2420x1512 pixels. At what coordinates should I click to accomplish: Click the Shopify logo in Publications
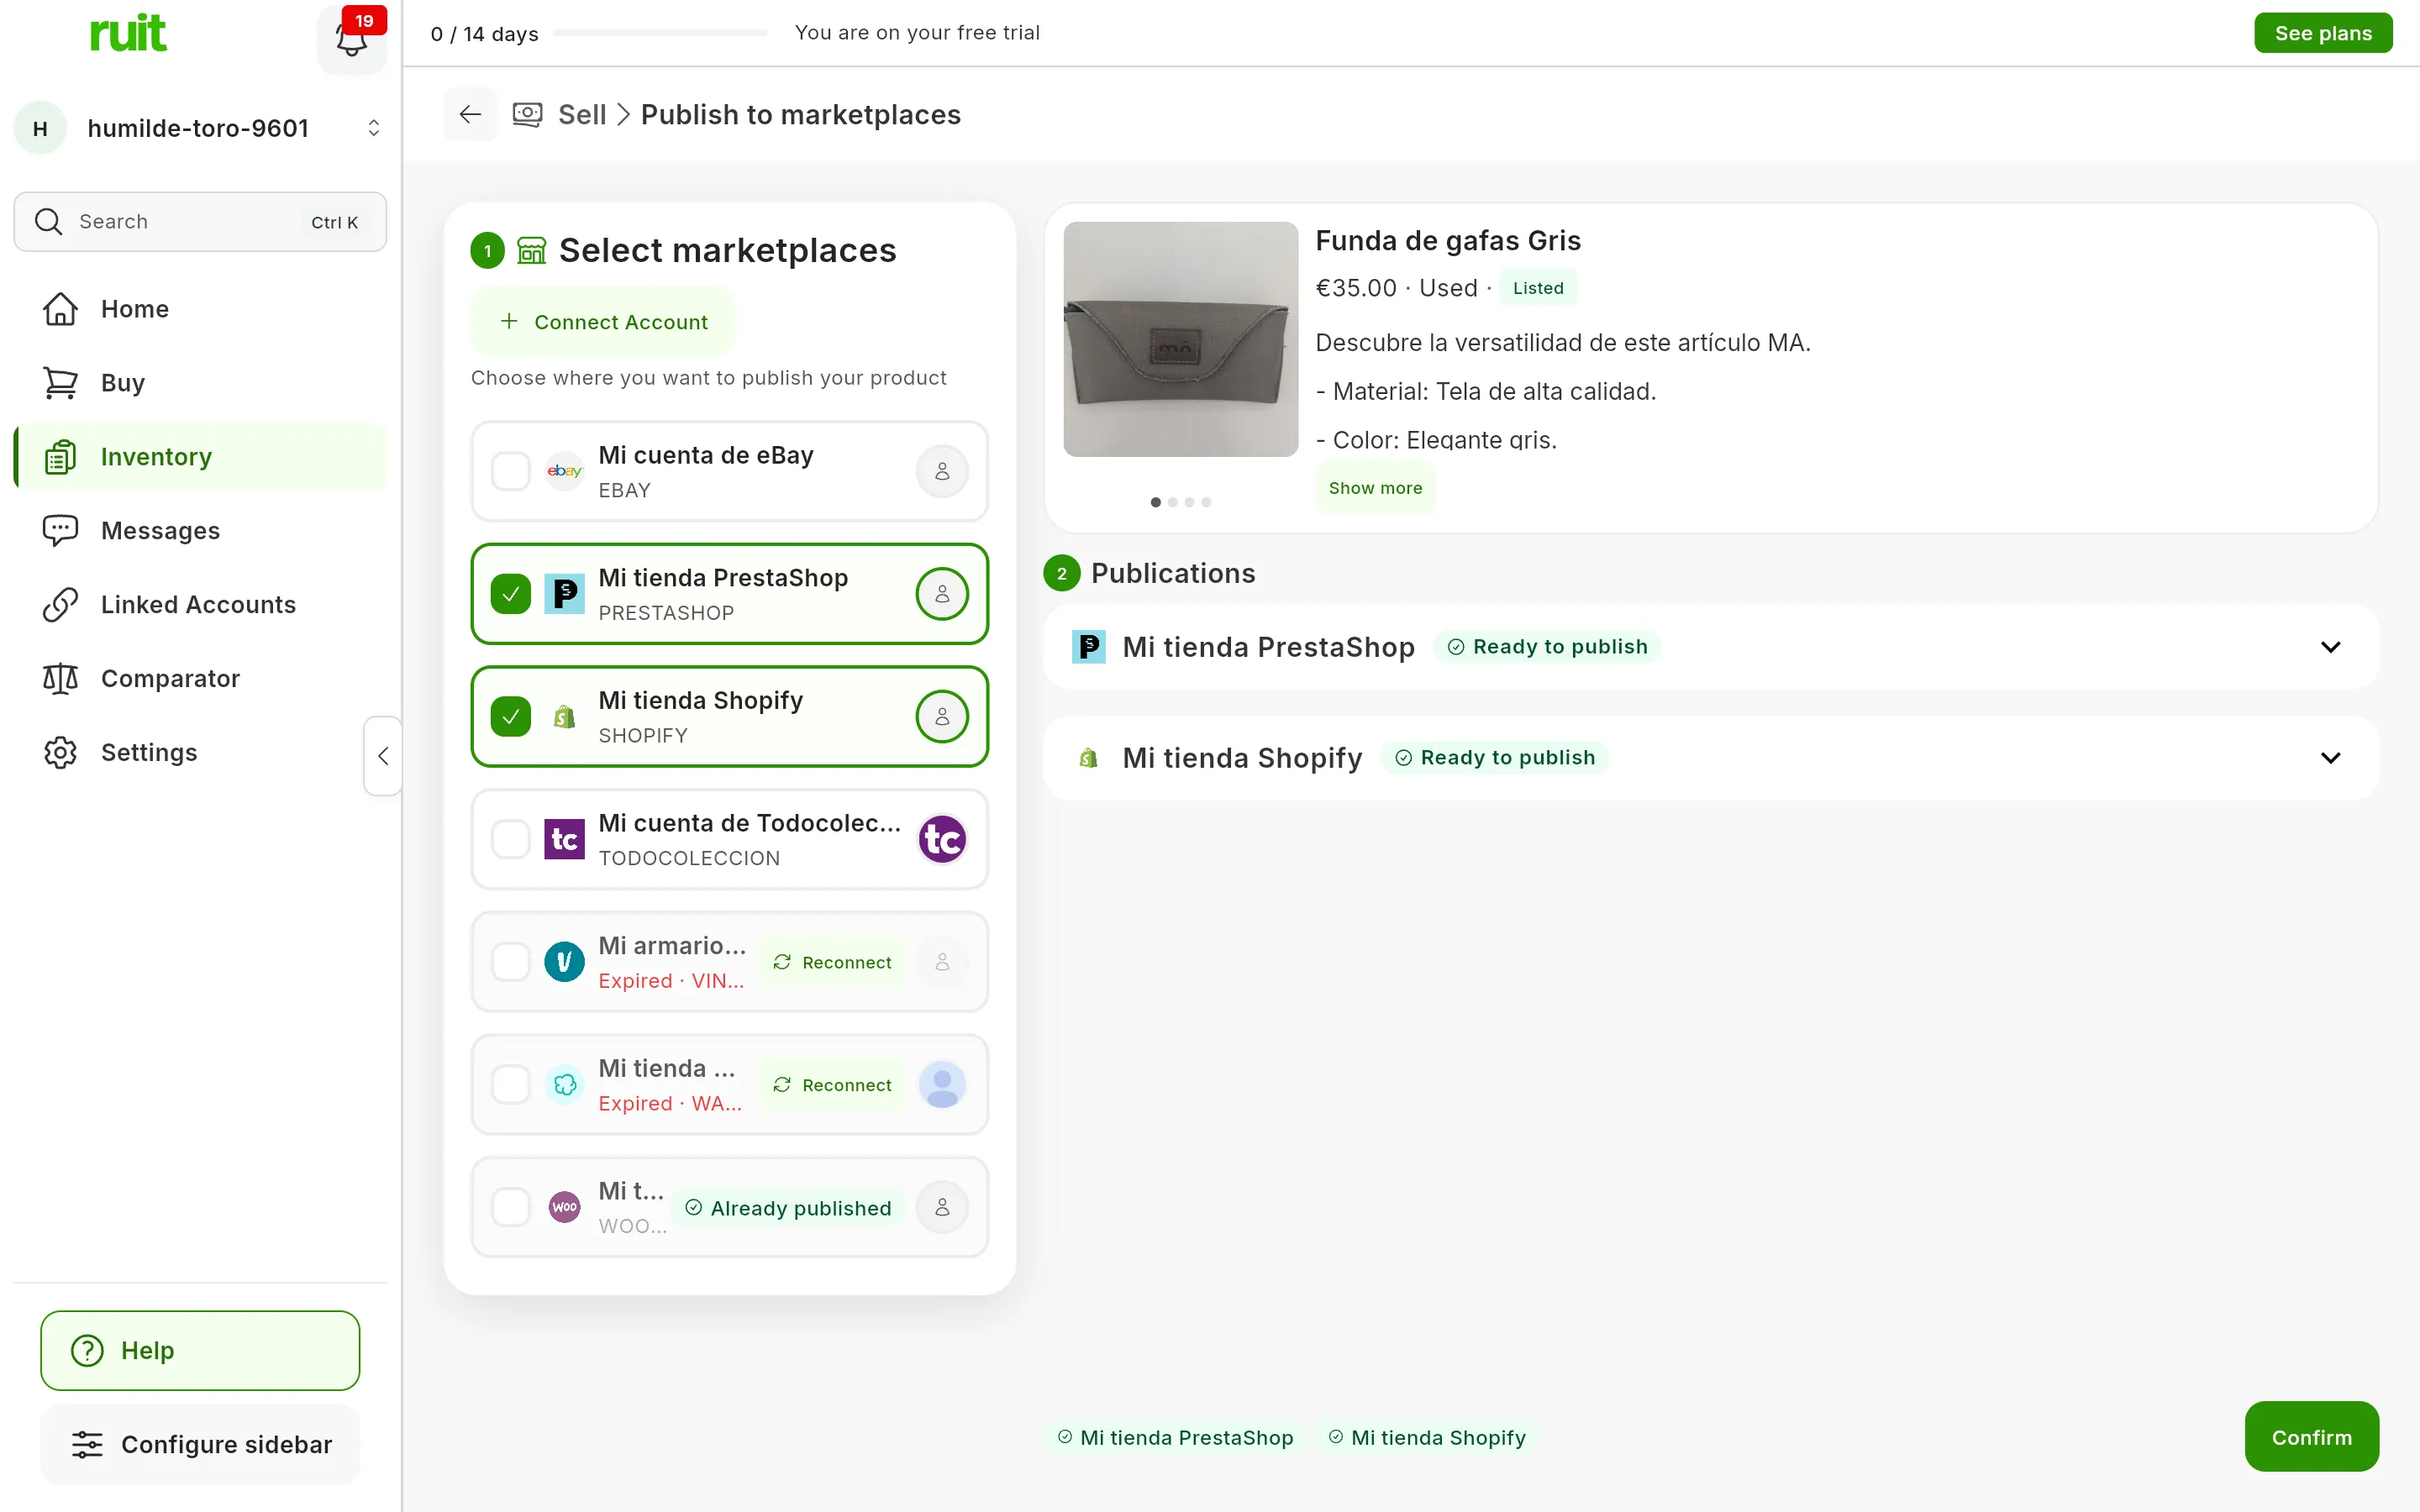click(1088, 758)
